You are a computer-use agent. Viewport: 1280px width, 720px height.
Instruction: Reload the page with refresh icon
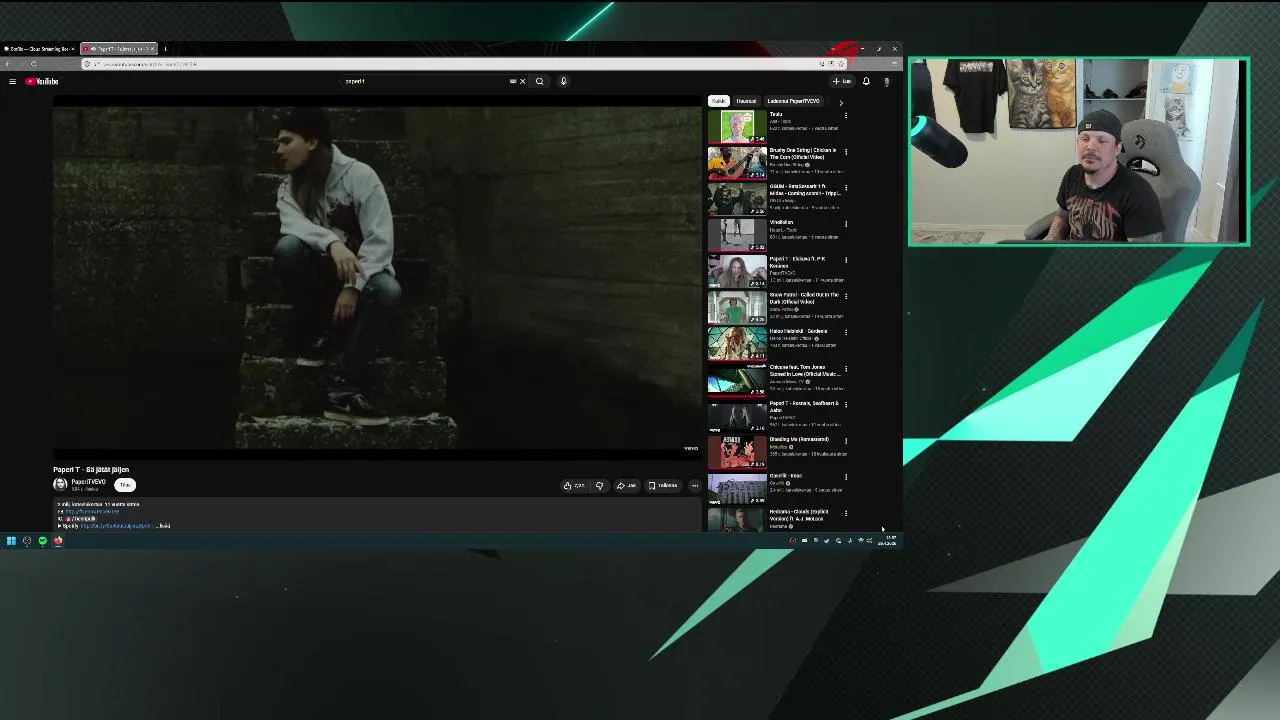(x=33, y=64)
